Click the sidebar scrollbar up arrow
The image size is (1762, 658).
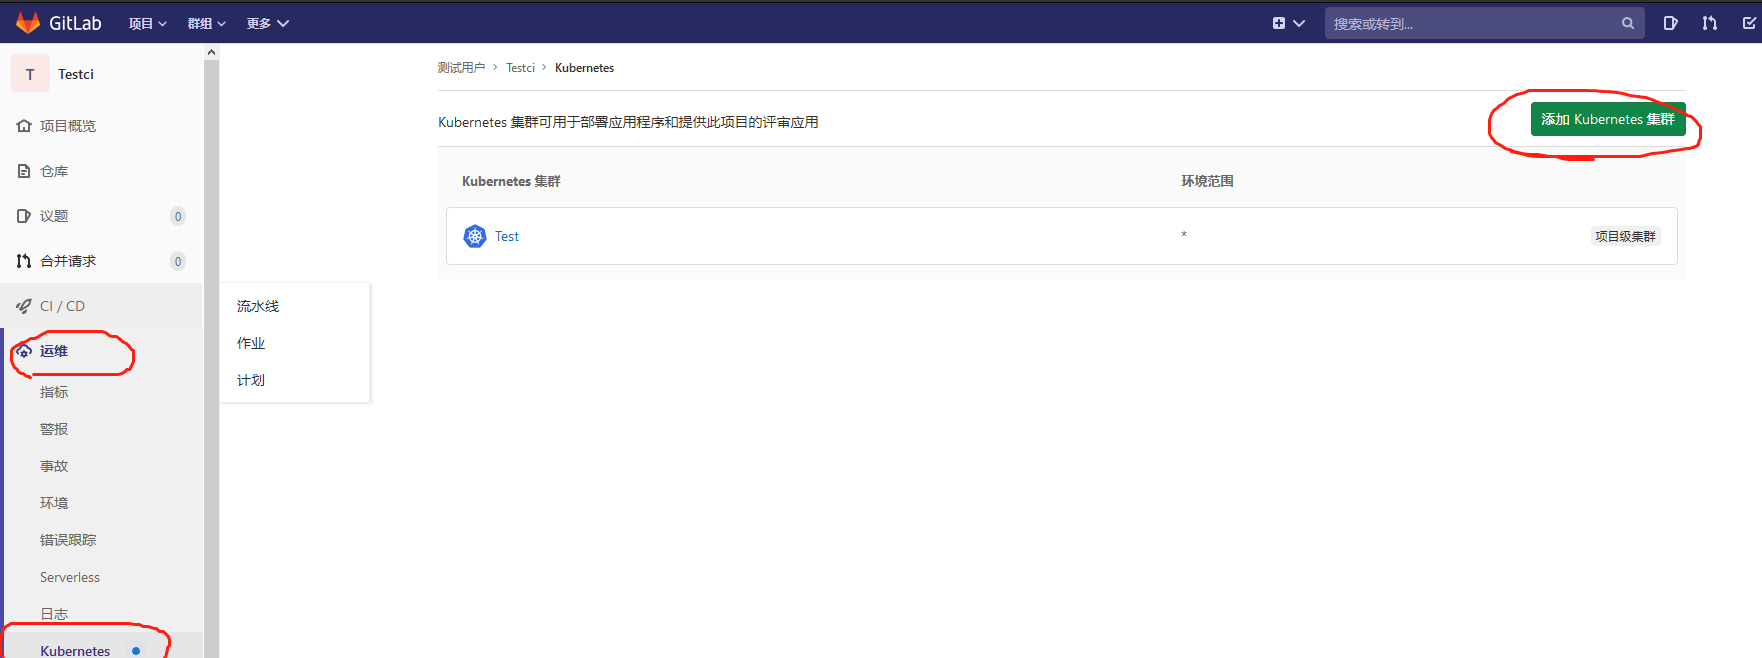pyautogui.click(x=211, y=52)
